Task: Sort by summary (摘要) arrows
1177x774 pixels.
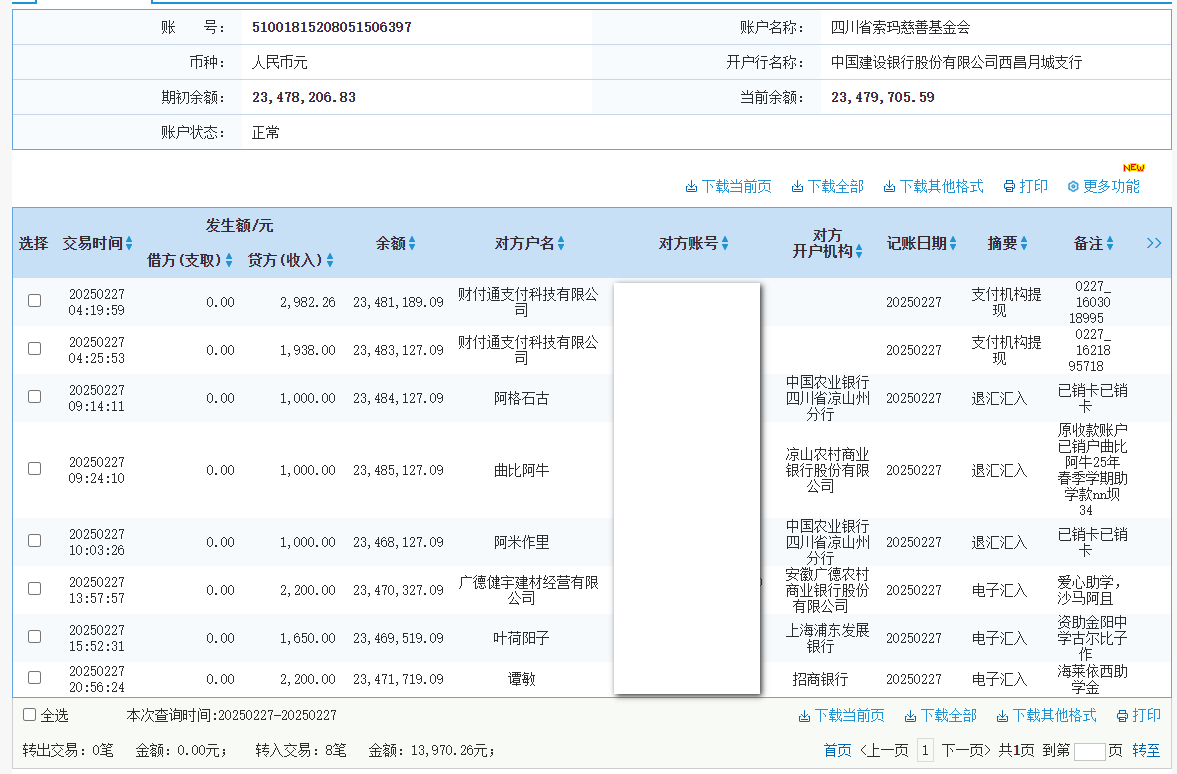Action: [1023, 243]
